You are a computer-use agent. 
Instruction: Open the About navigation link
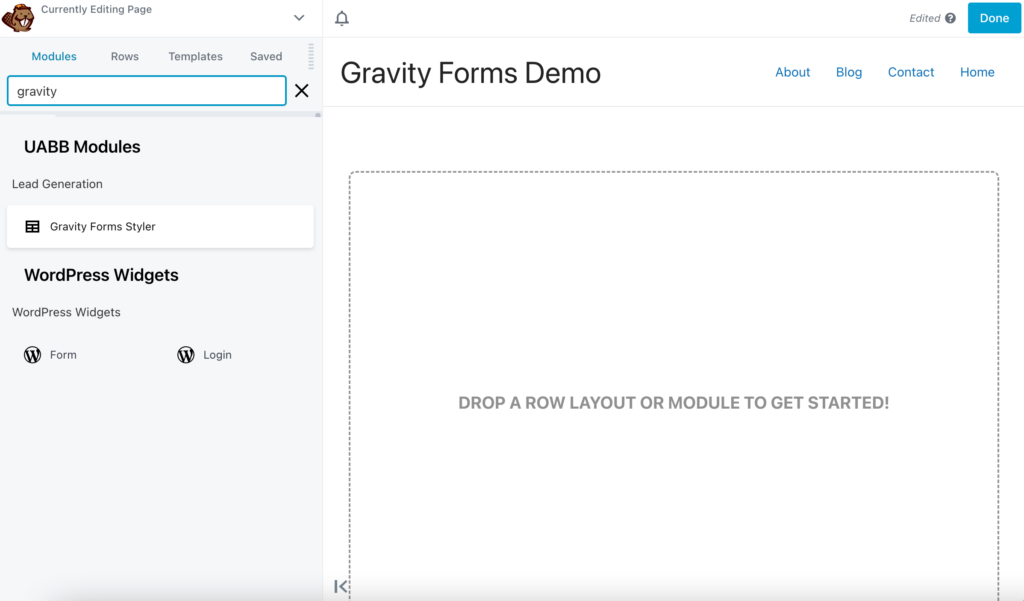(x=792, y=72)
